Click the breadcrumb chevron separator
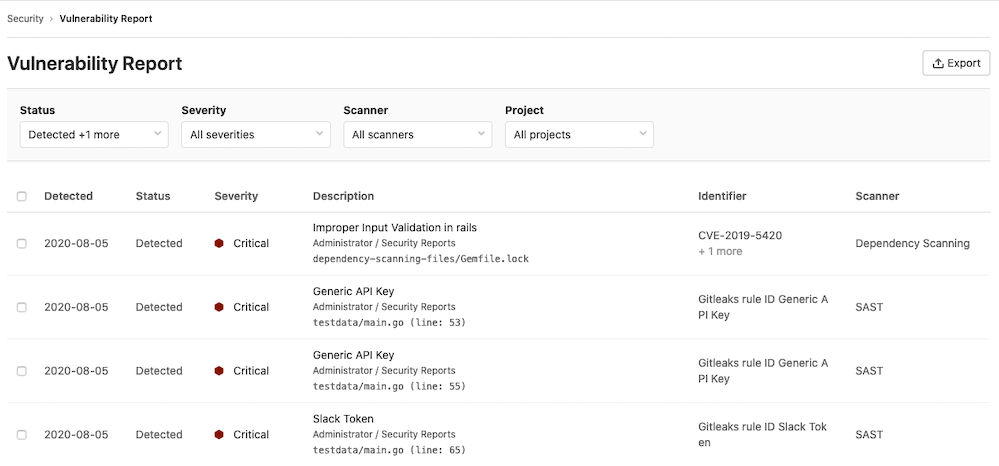 [x=52, y=19]
